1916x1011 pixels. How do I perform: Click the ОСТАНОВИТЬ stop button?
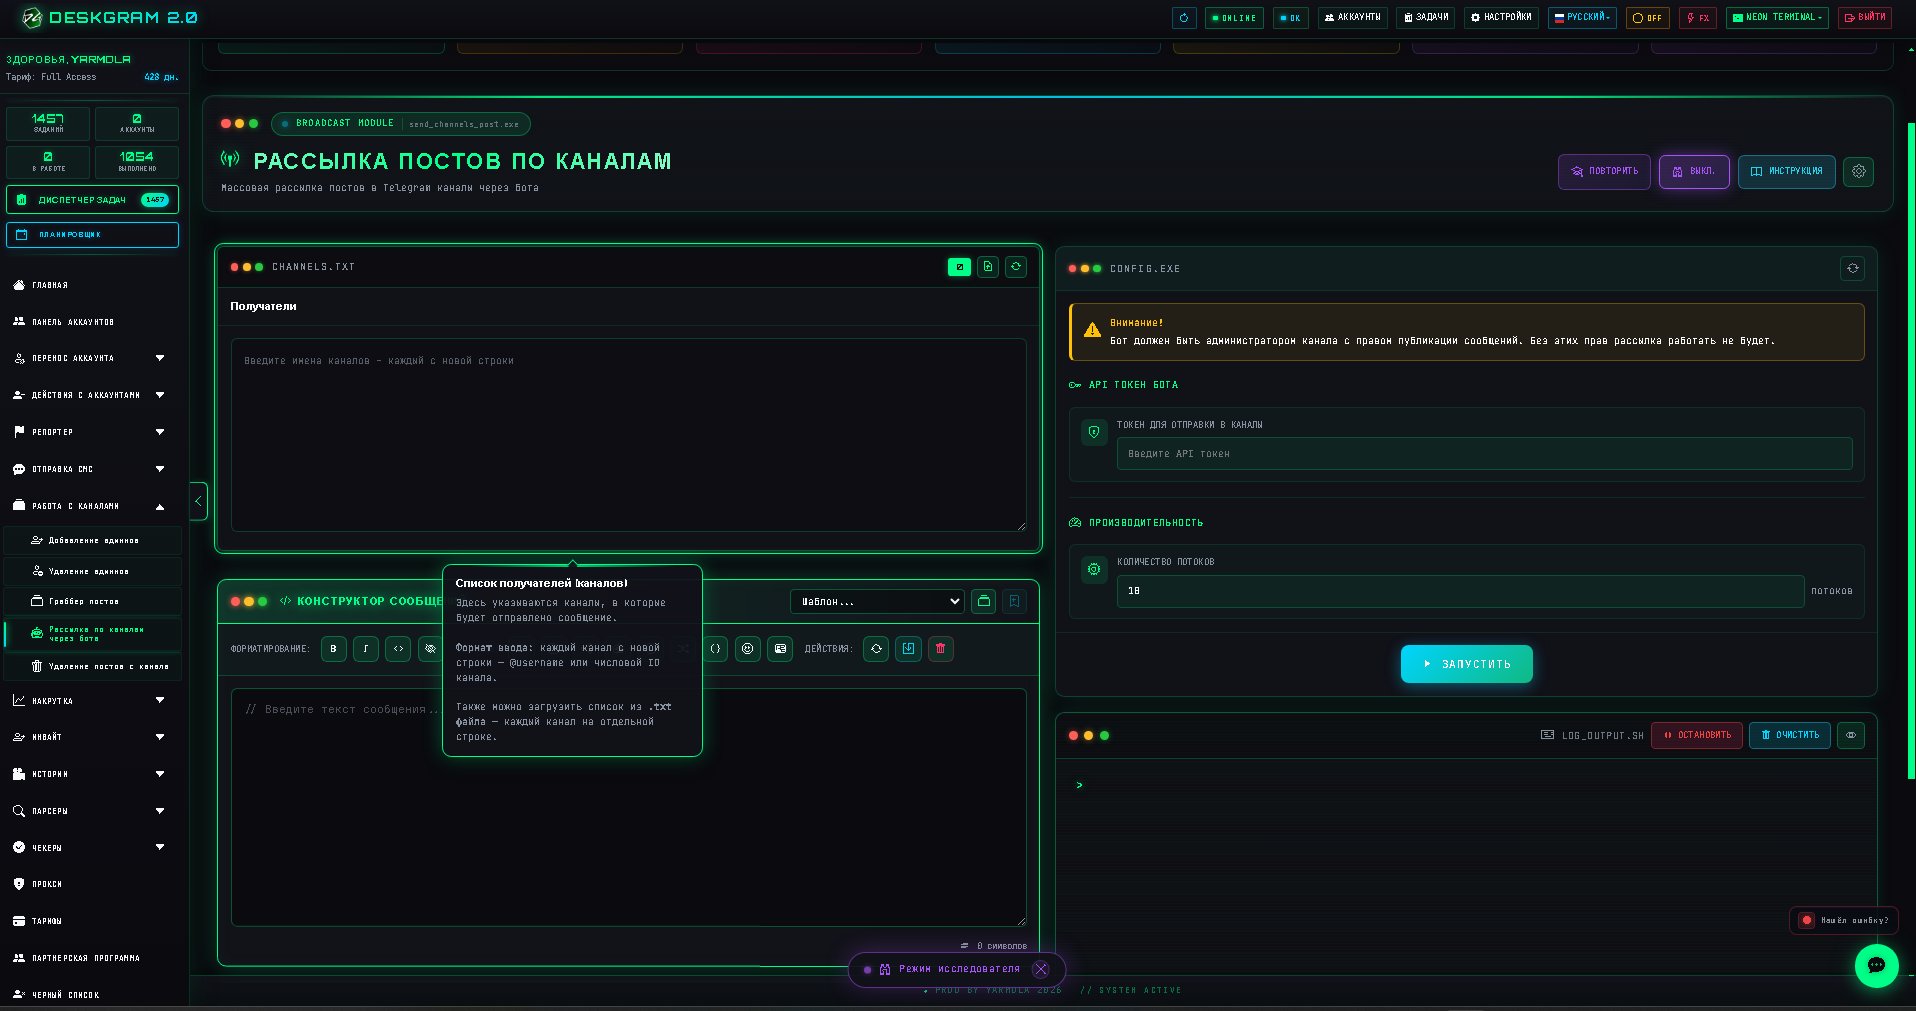click(1697, 735)
